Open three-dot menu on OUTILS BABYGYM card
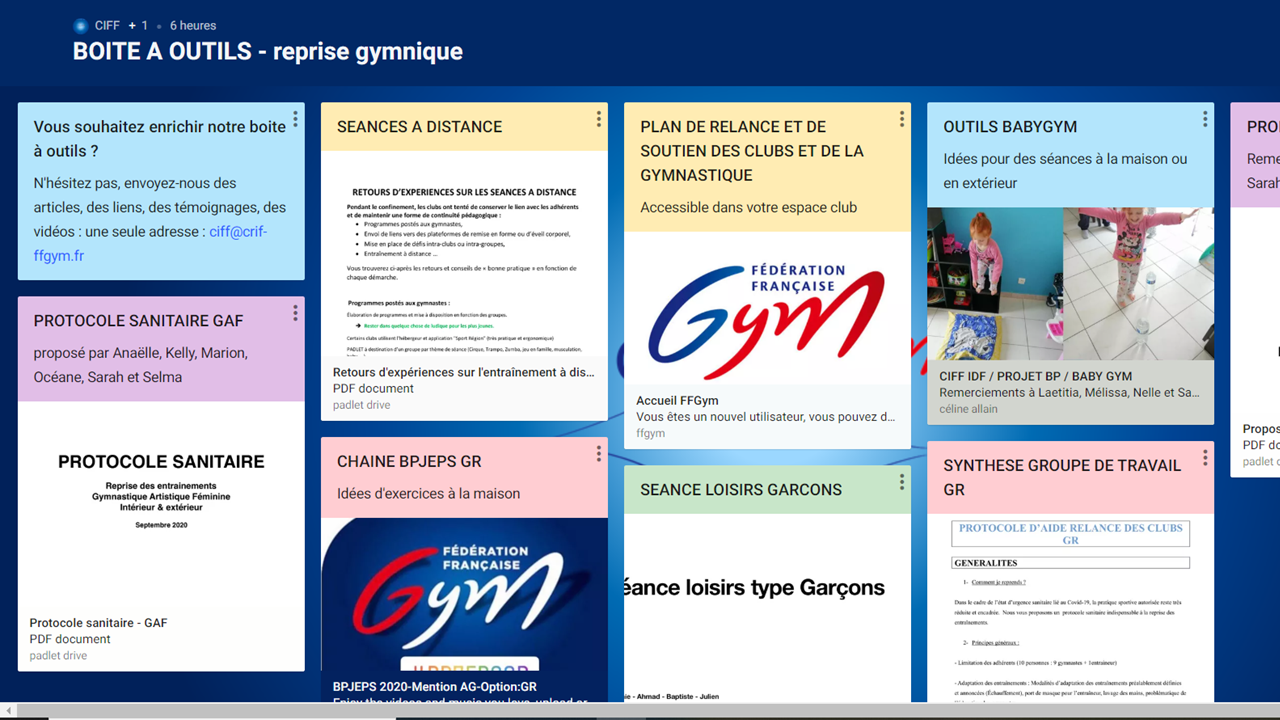 point(1205,119)
